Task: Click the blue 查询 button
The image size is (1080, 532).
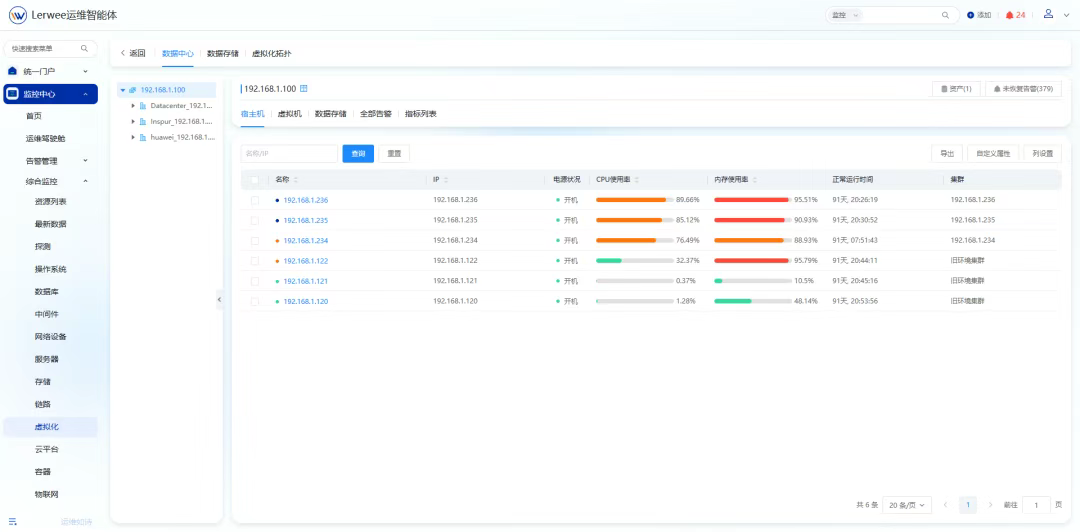Action: (358, 154)
